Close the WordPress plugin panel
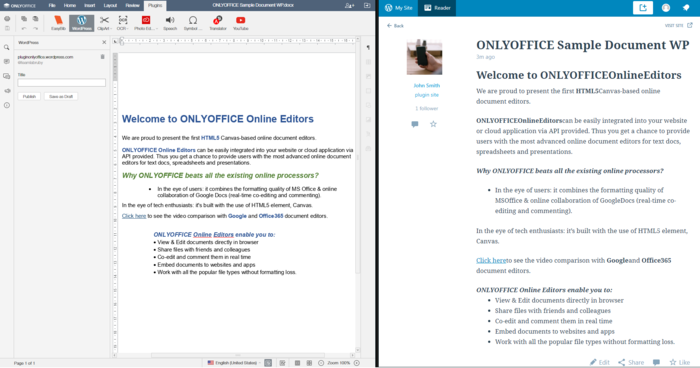 [x=104, y=42]
